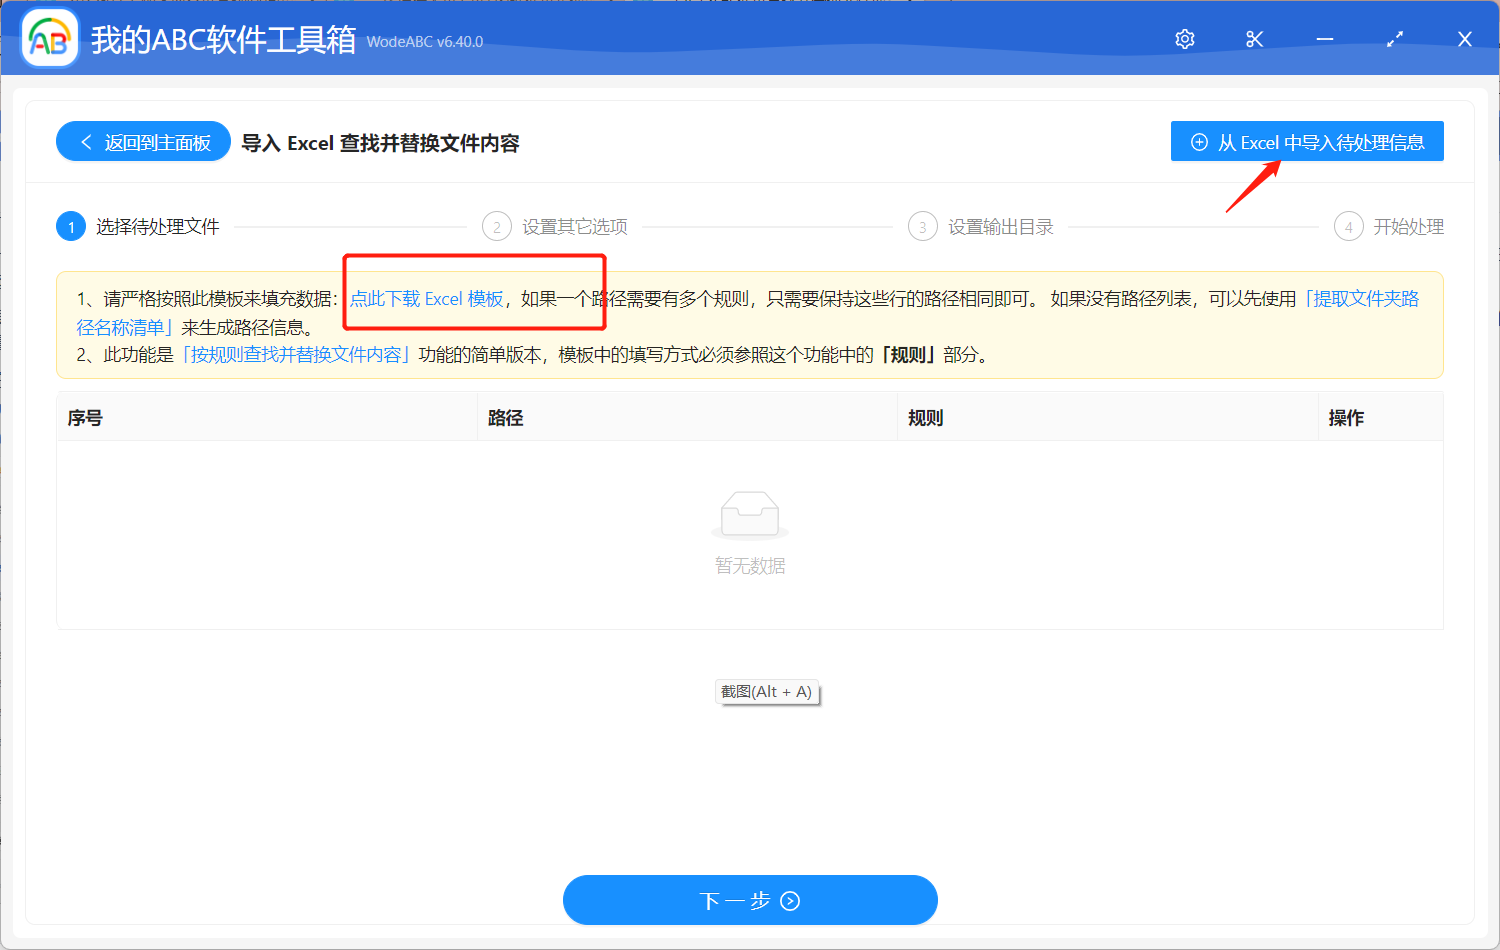Click the restore/maximize arrows icon
The width and height of the screenshot is (1500, 950).
1394,38
